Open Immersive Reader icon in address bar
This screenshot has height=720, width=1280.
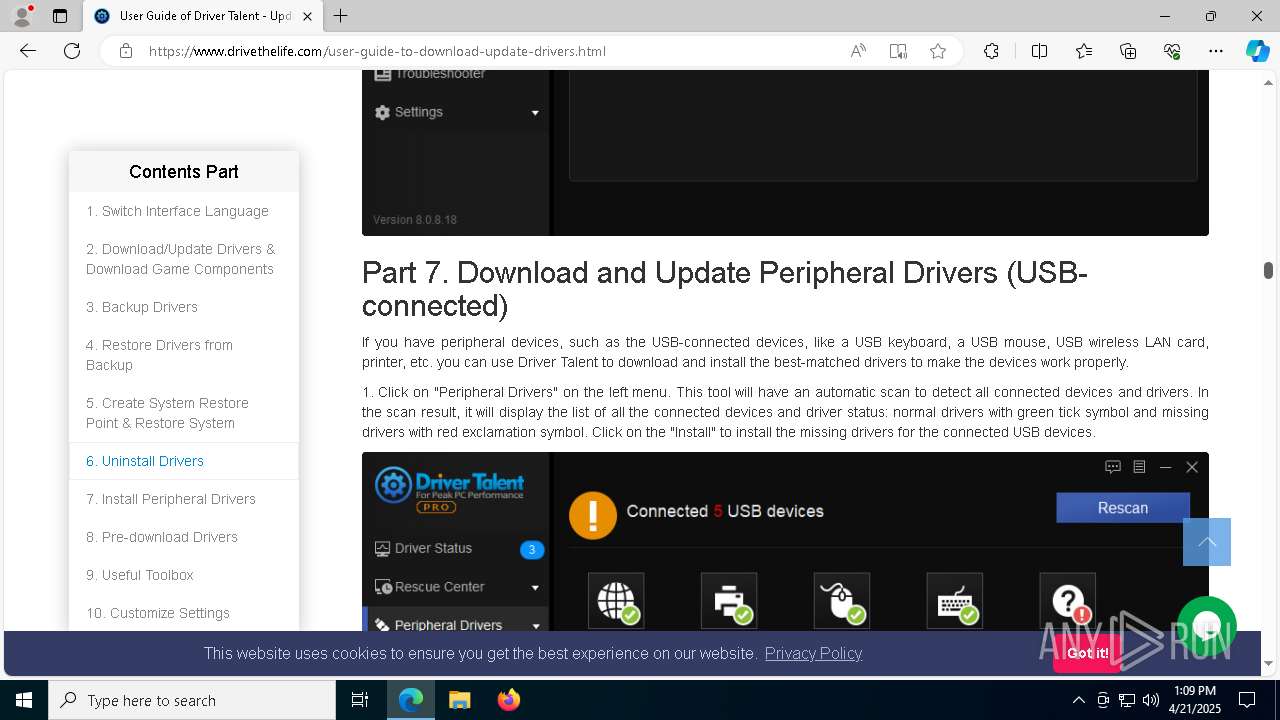click(x=898, y=51)
